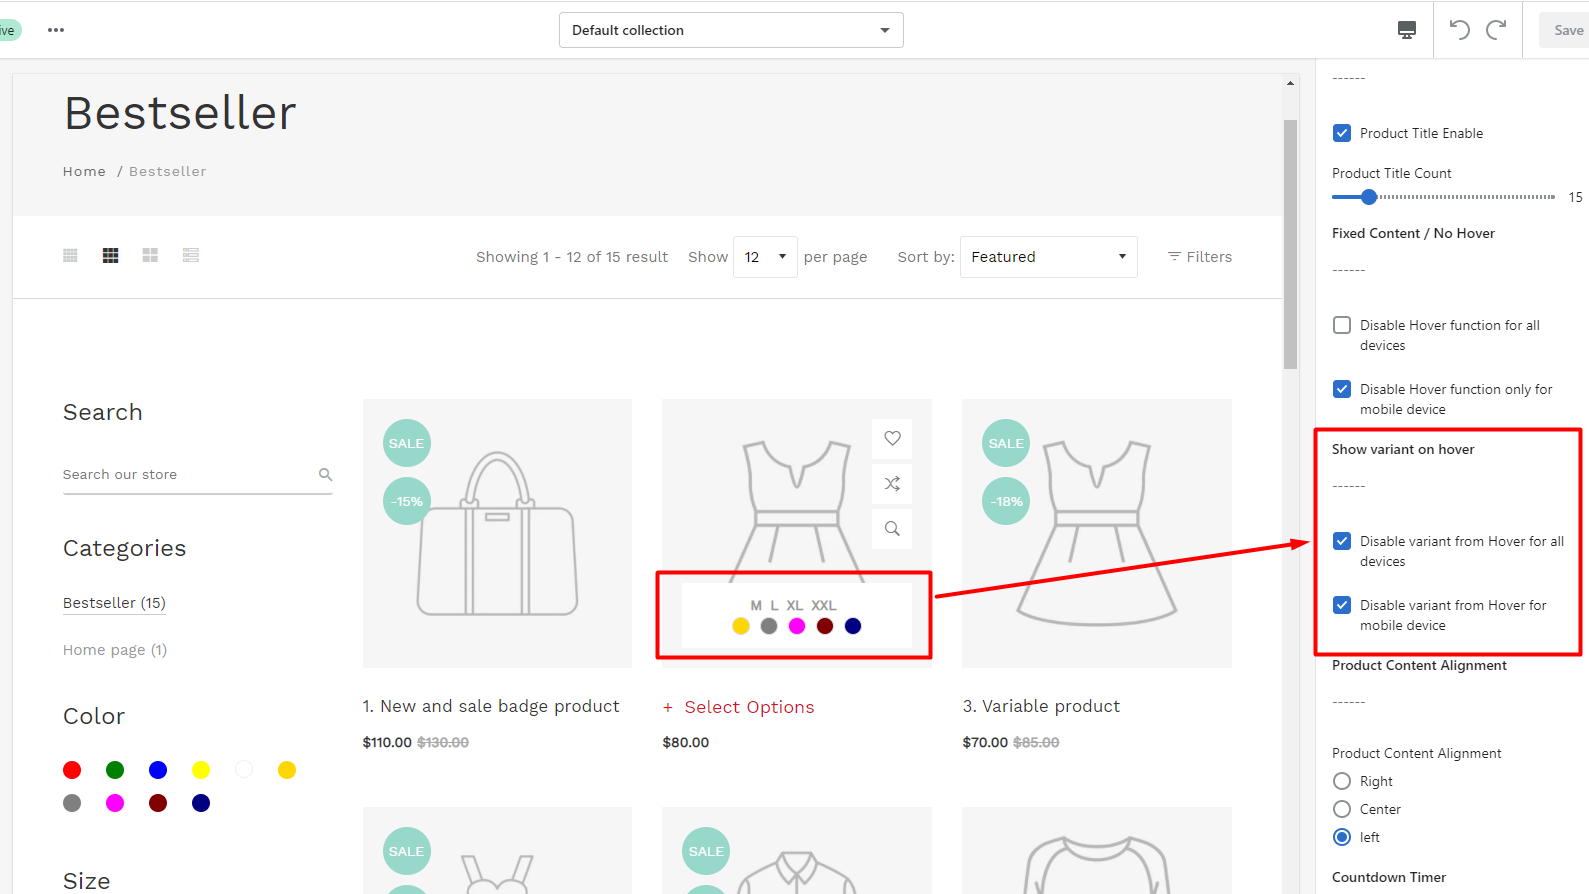Switch to three-column grid view icon
The image size is (1589, 894).
110,256
